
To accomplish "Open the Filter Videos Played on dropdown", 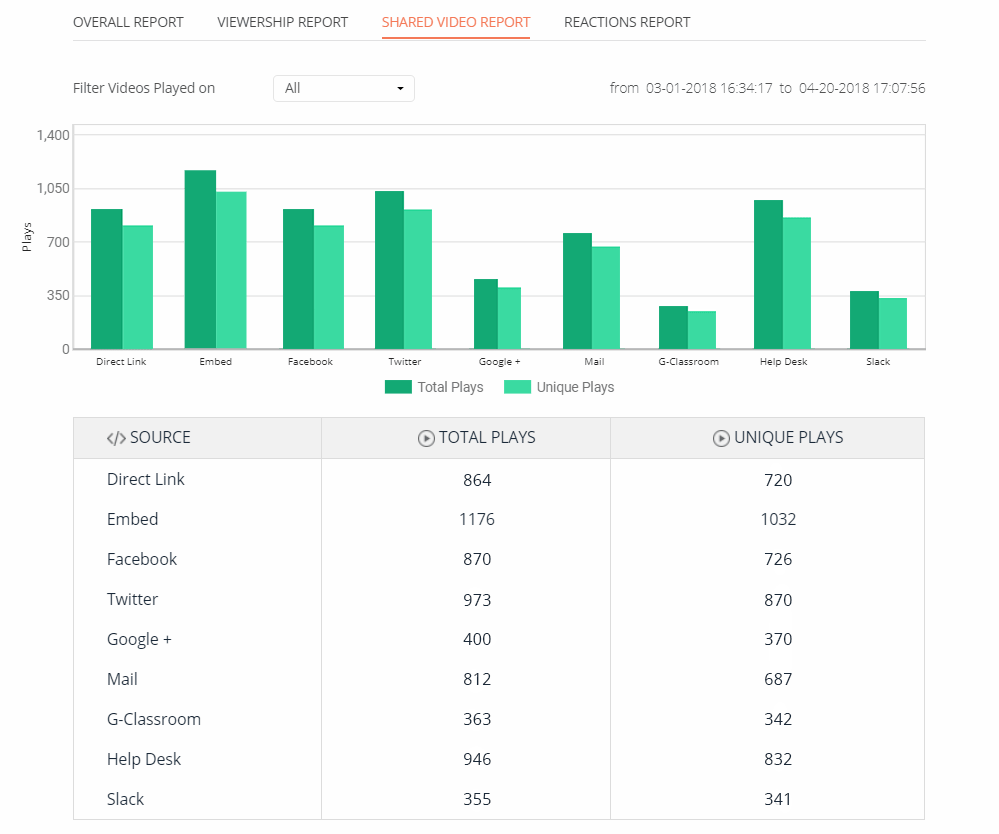I will pyautogui.click(x=343, y=88).
